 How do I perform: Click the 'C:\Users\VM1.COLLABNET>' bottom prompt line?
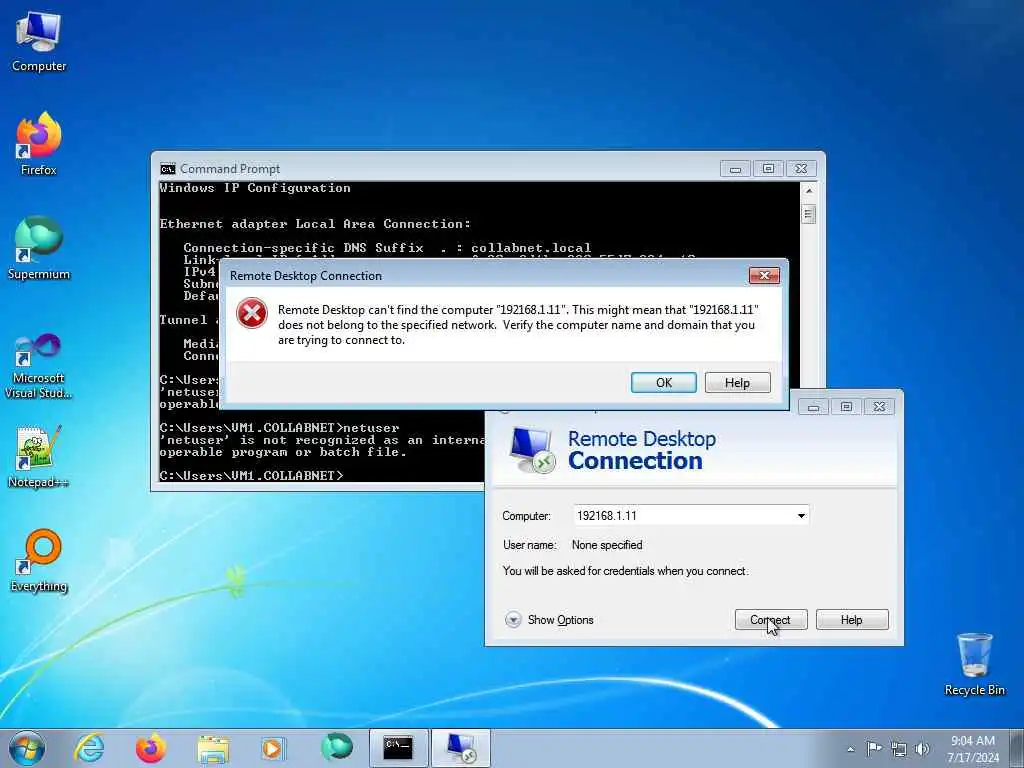pyautogui.click(x=251, y=475)
